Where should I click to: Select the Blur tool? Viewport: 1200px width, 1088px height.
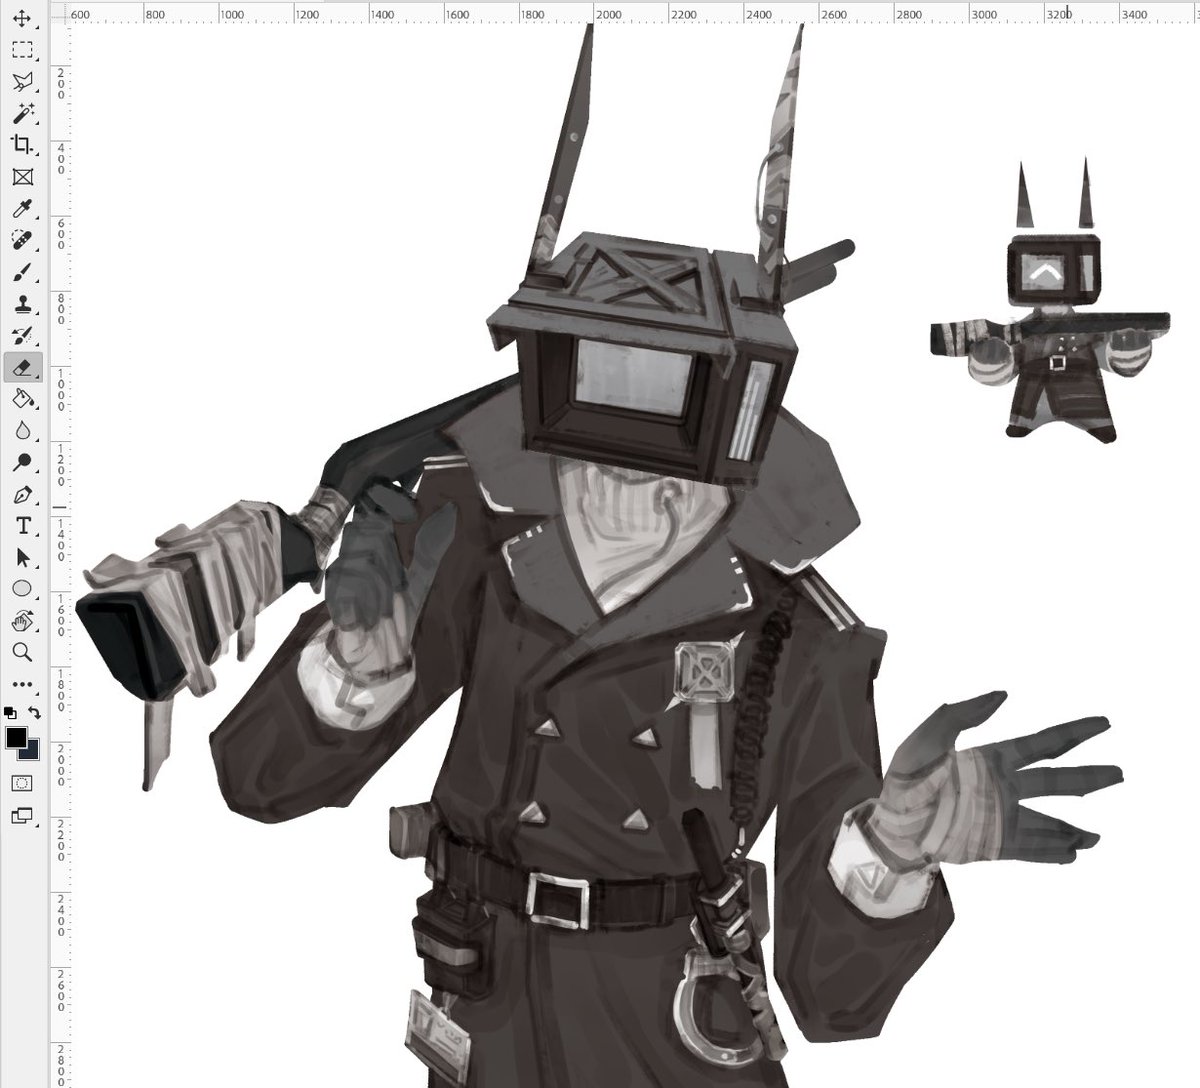pyautogui.click(x=22, y=431)
